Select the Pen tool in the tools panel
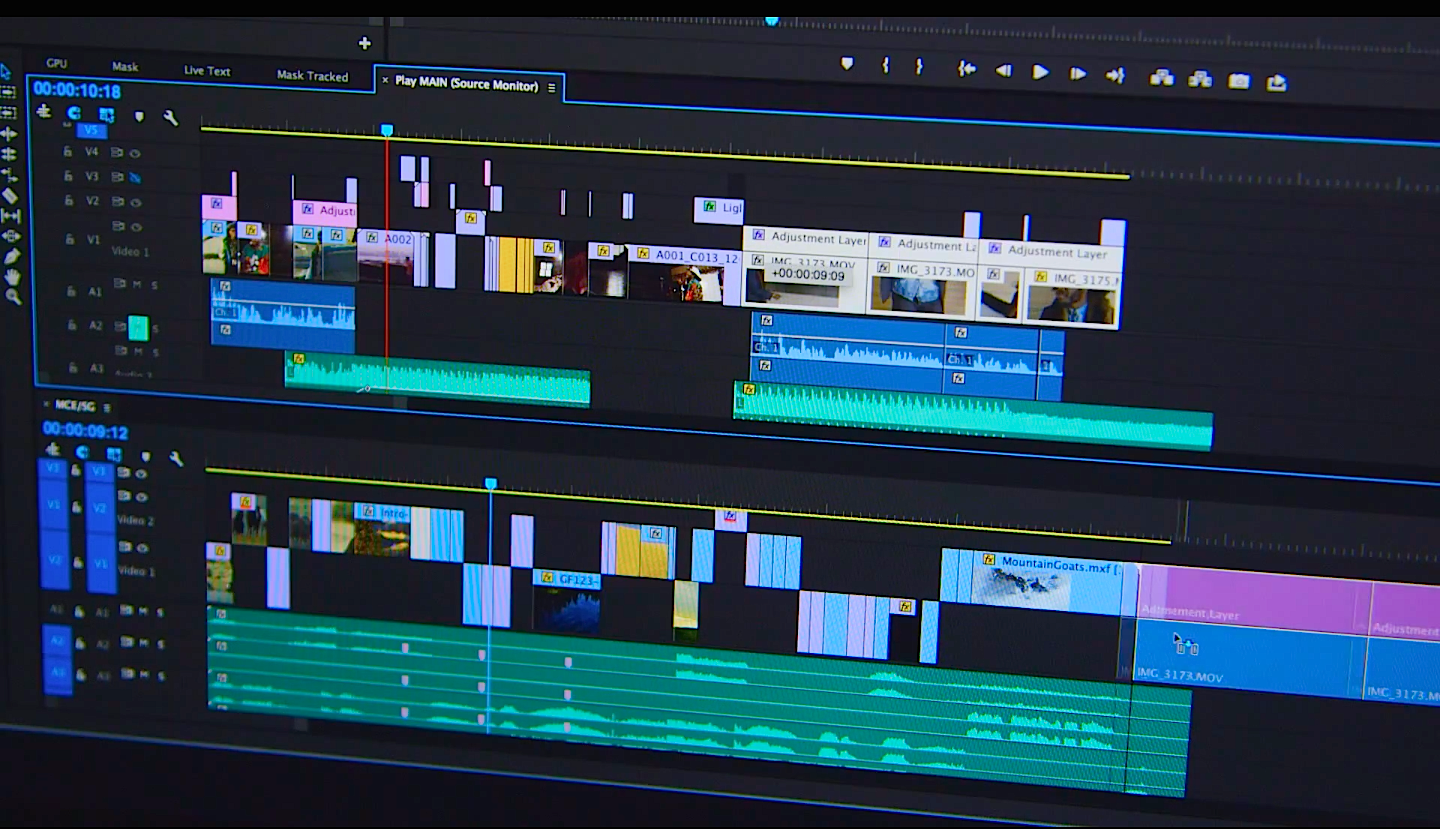Image resolution: width=1440 pixels, height=829 pixels. pos(11,257)
